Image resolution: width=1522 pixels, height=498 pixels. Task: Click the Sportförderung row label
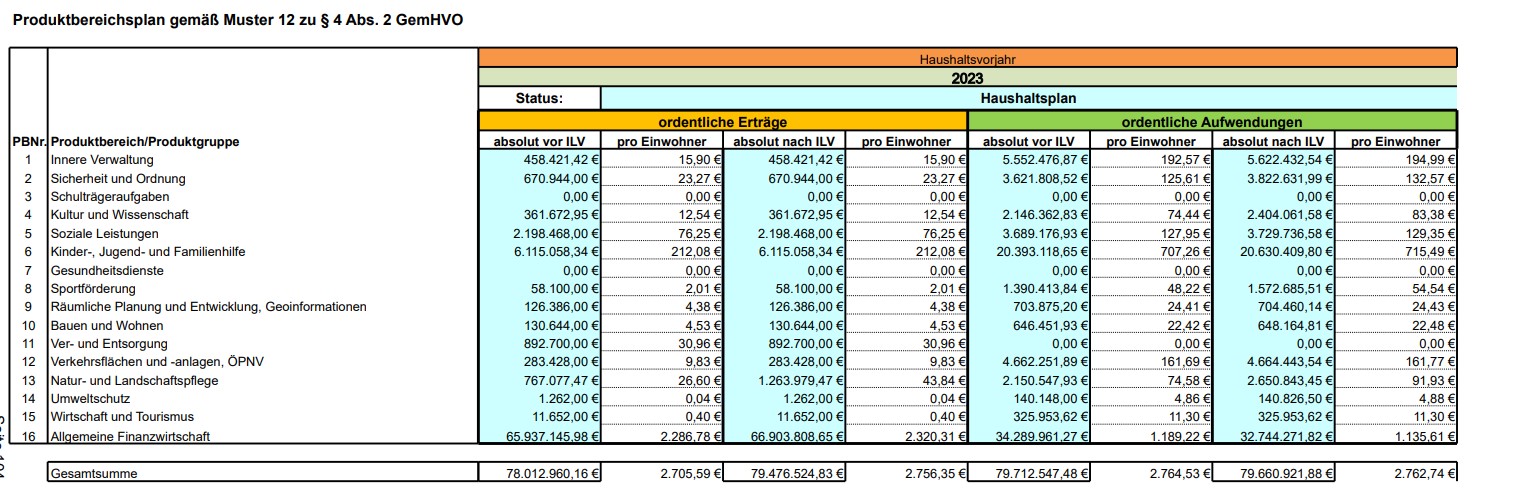[x=95, y=289]
